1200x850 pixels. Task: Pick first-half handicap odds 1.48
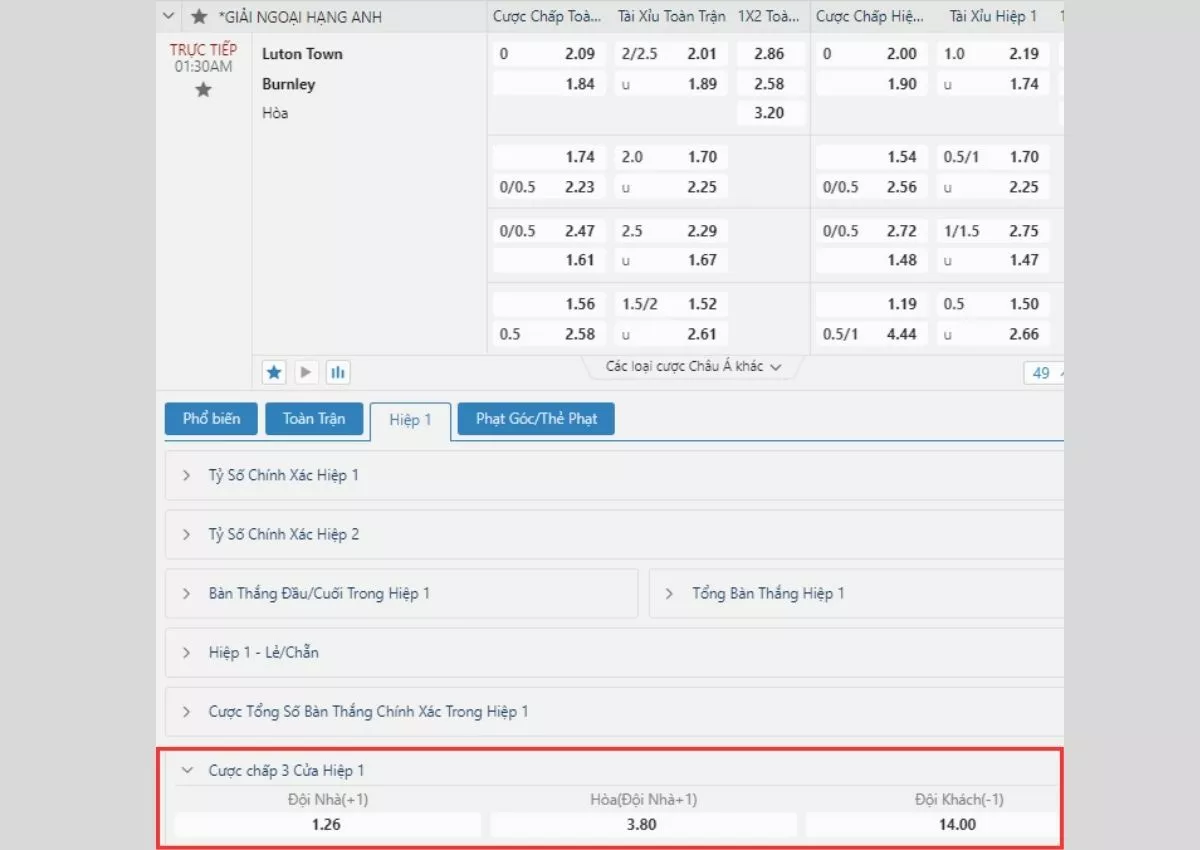[x=871, y=260]
